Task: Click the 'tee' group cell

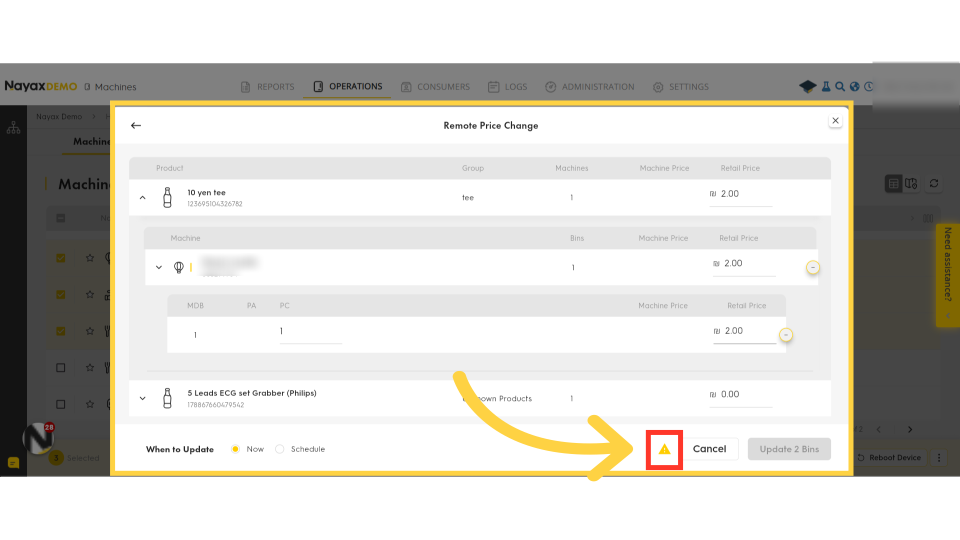Action: coord(468,198)
